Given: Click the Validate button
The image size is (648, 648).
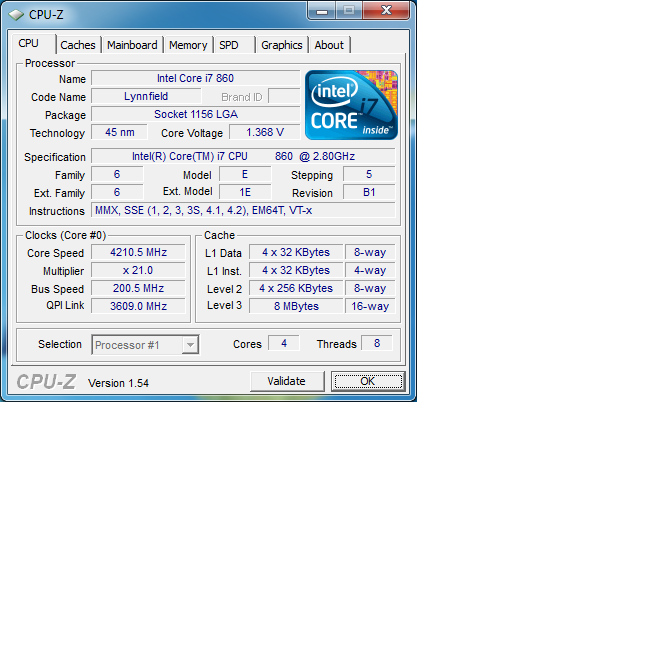Looking at the screenshot, I should pos(287,381).
